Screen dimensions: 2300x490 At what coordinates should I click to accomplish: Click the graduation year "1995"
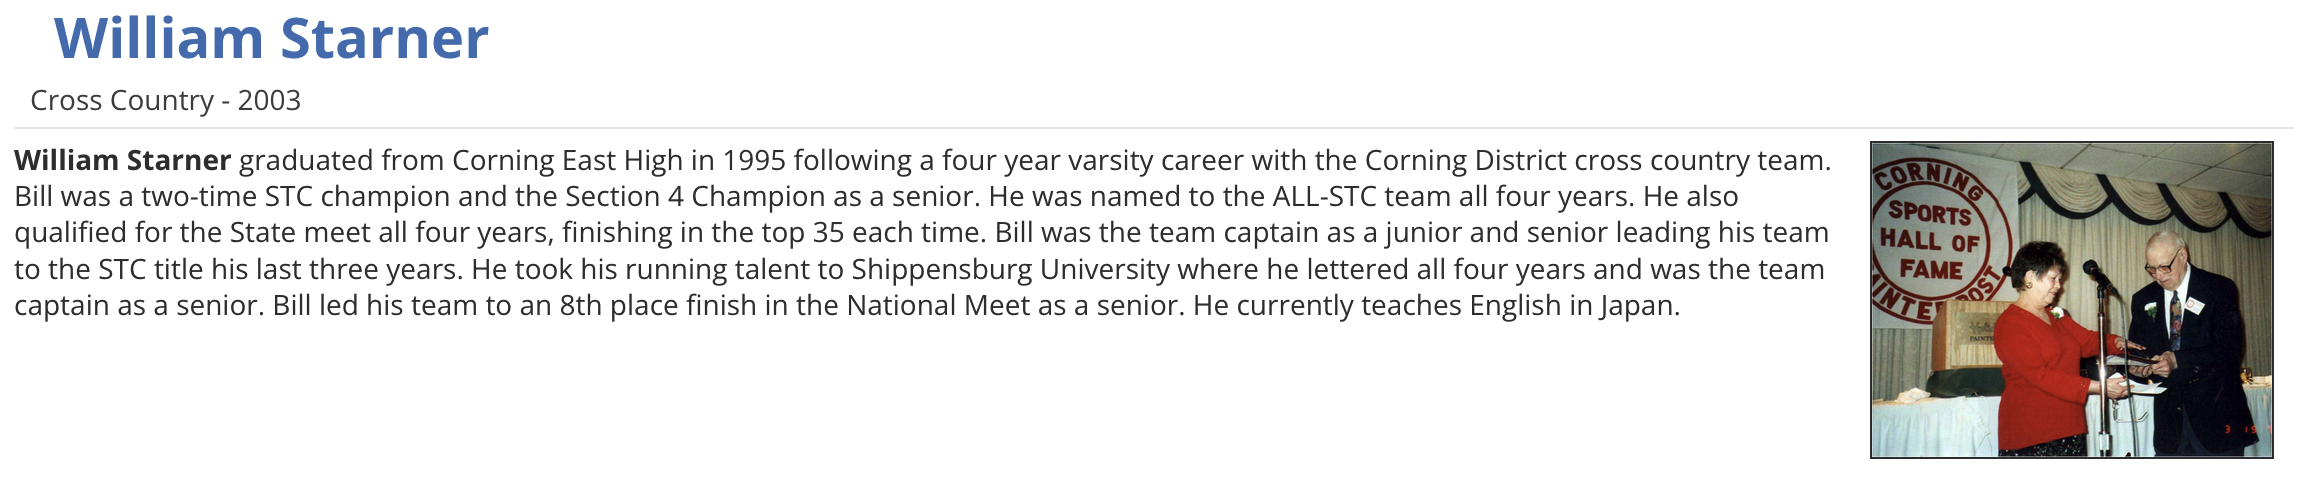754,160
